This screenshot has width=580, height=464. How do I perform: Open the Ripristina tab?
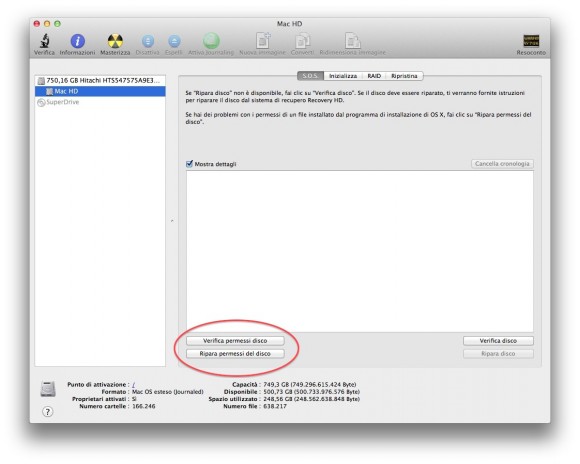pos(404,76)
